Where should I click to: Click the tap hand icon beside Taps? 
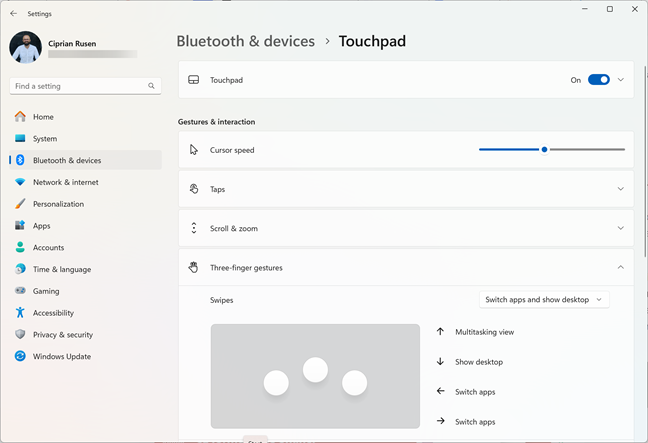pyautogui.click(x=193, y=189)
